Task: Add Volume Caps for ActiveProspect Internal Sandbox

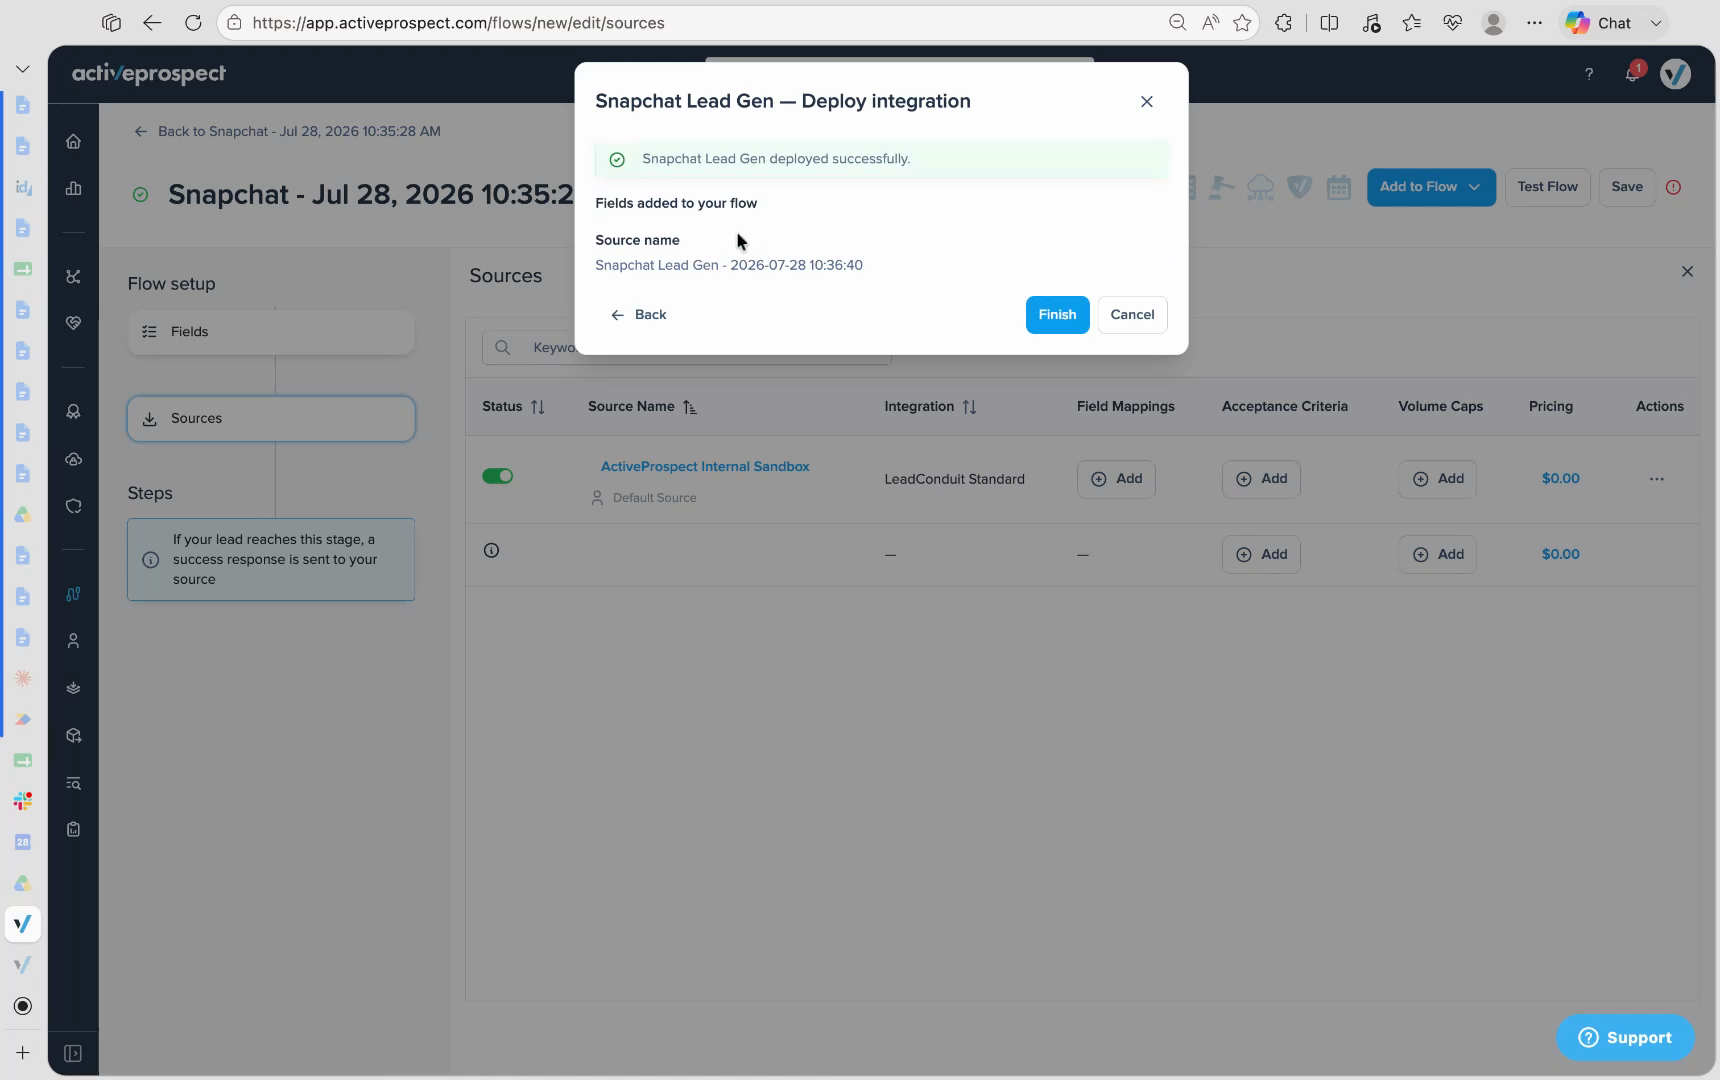Action: (x=1437, y=479)
